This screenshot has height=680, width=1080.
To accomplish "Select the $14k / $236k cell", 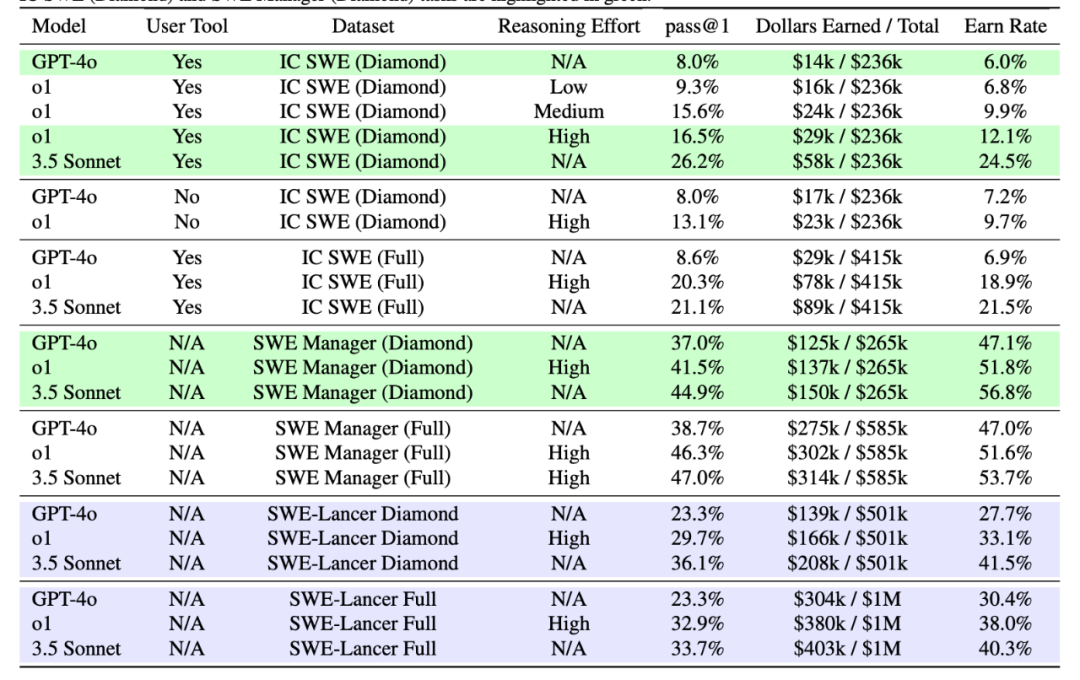I will click(x=847, y=62).
